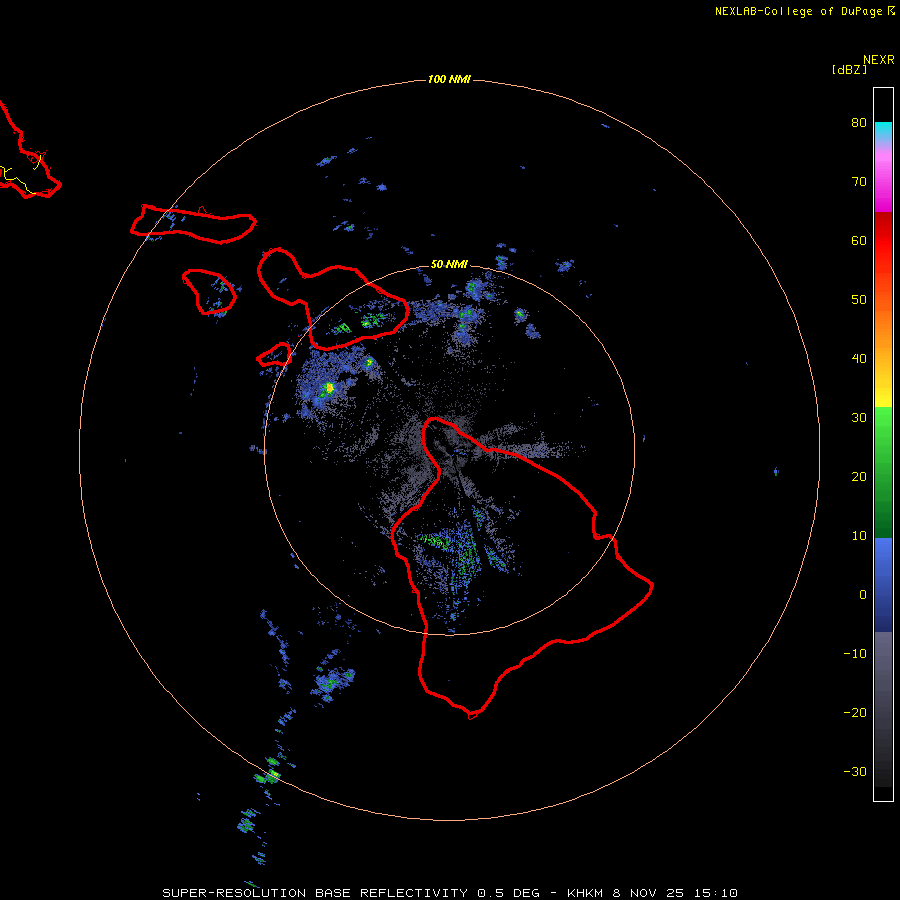Click the 30 dBZ scale label
The image size is (900, 900).
(x=859, y=418)
